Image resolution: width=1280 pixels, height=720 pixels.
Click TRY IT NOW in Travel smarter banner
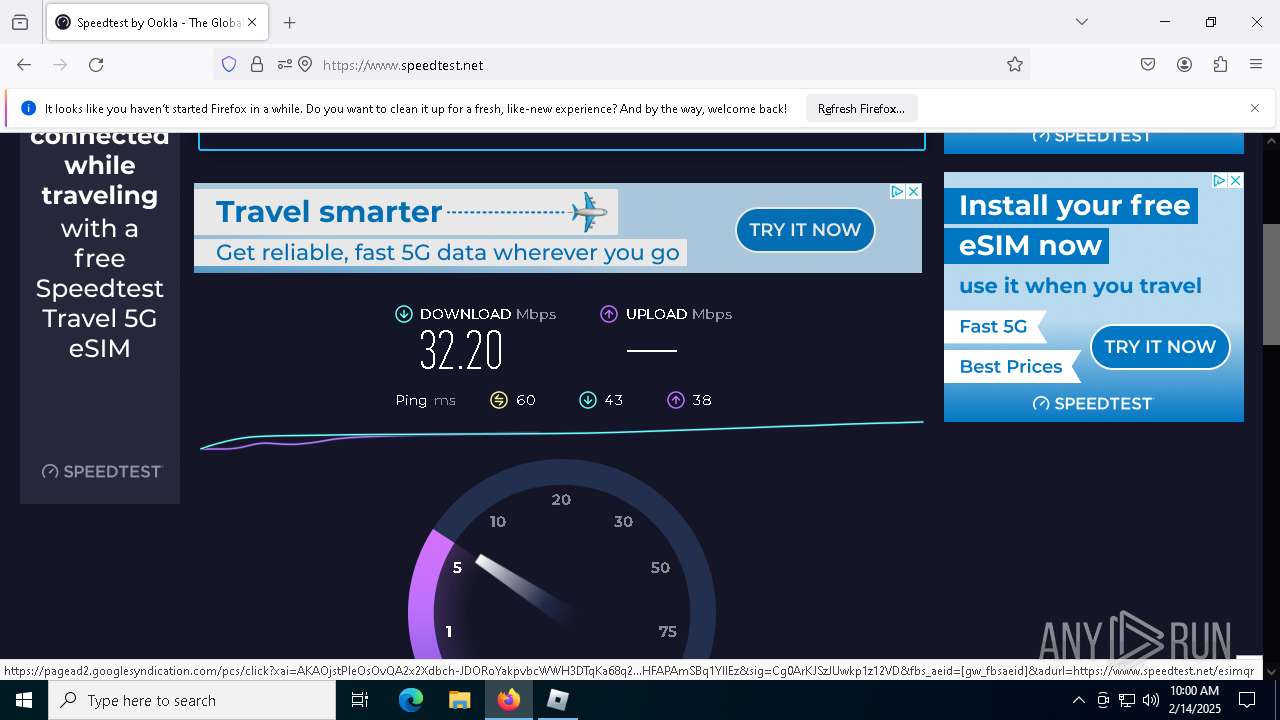pos(805,230)
